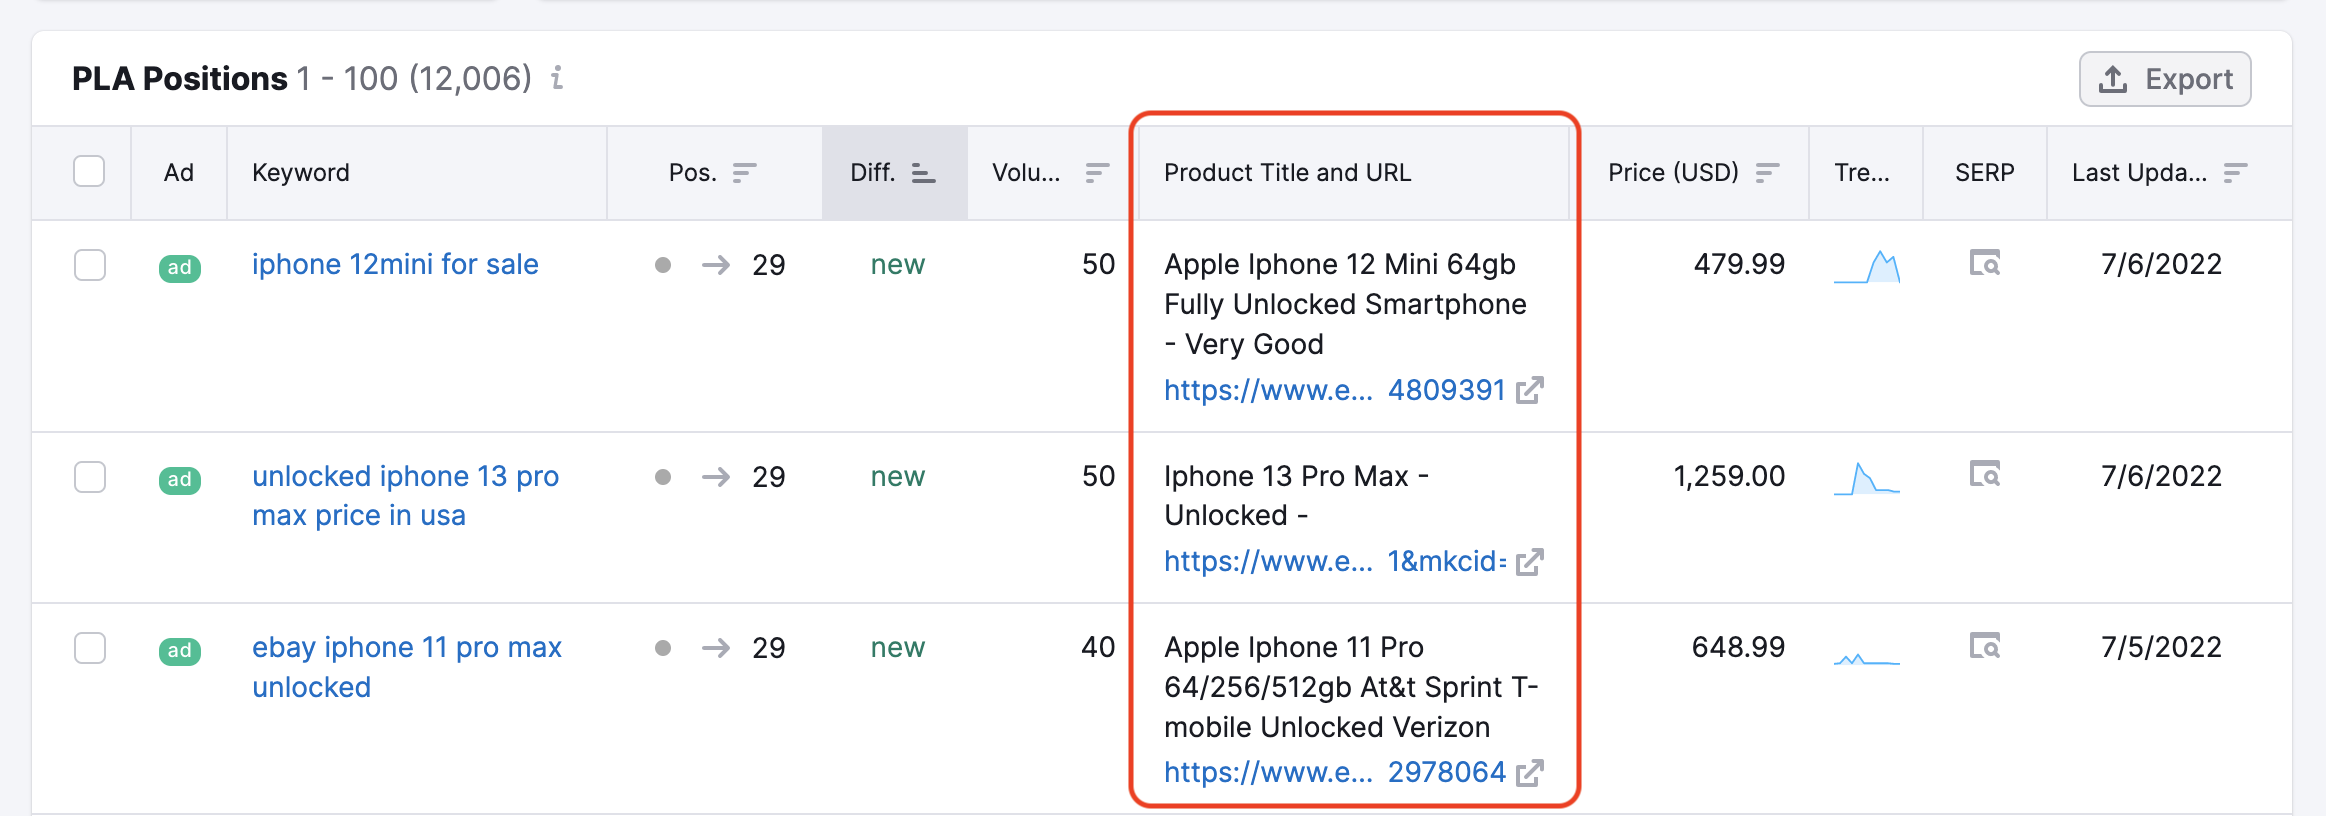Select volume value 40
This screenshot has height=816, width=2326.
point(1098,647)
